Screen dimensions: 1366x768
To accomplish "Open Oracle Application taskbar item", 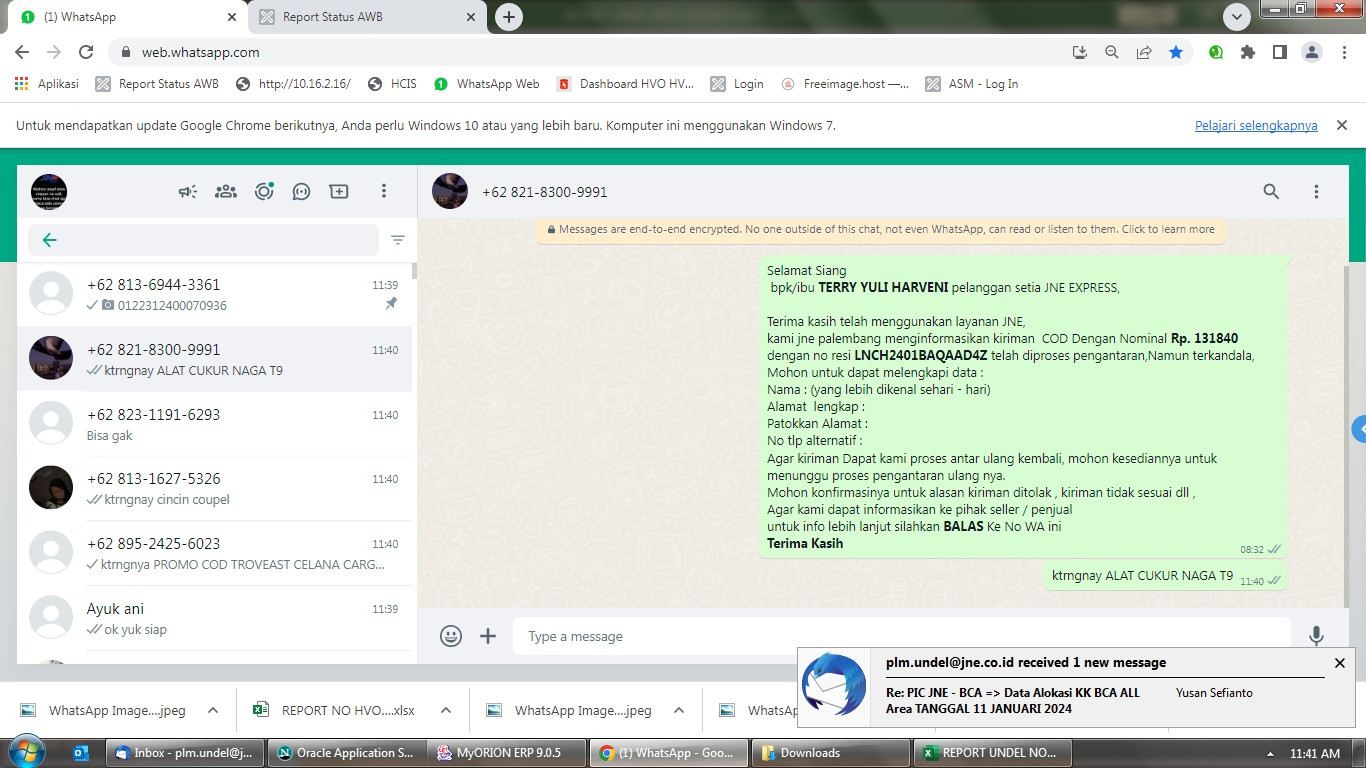I will [347, 753].
